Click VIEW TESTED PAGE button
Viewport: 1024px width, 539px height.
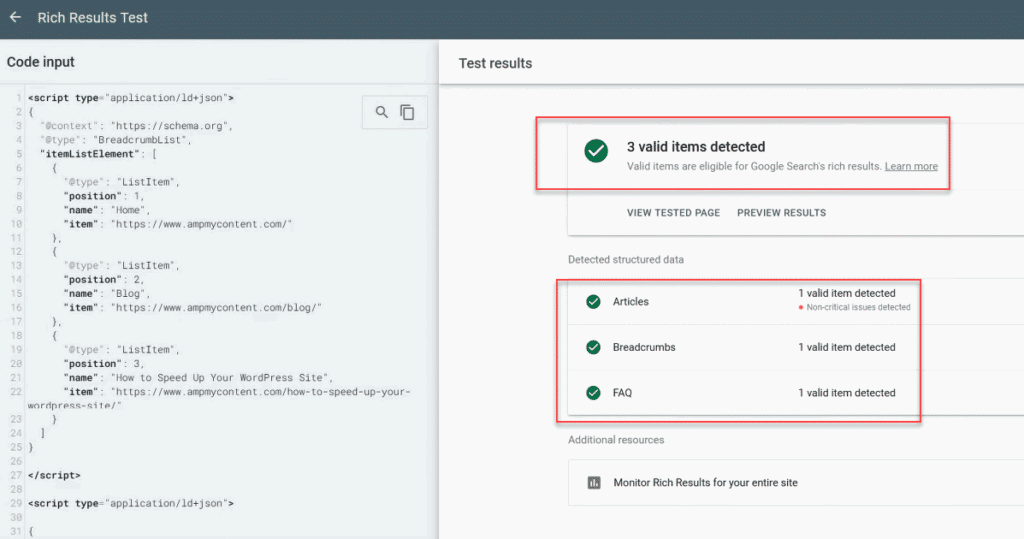point(673,213)
